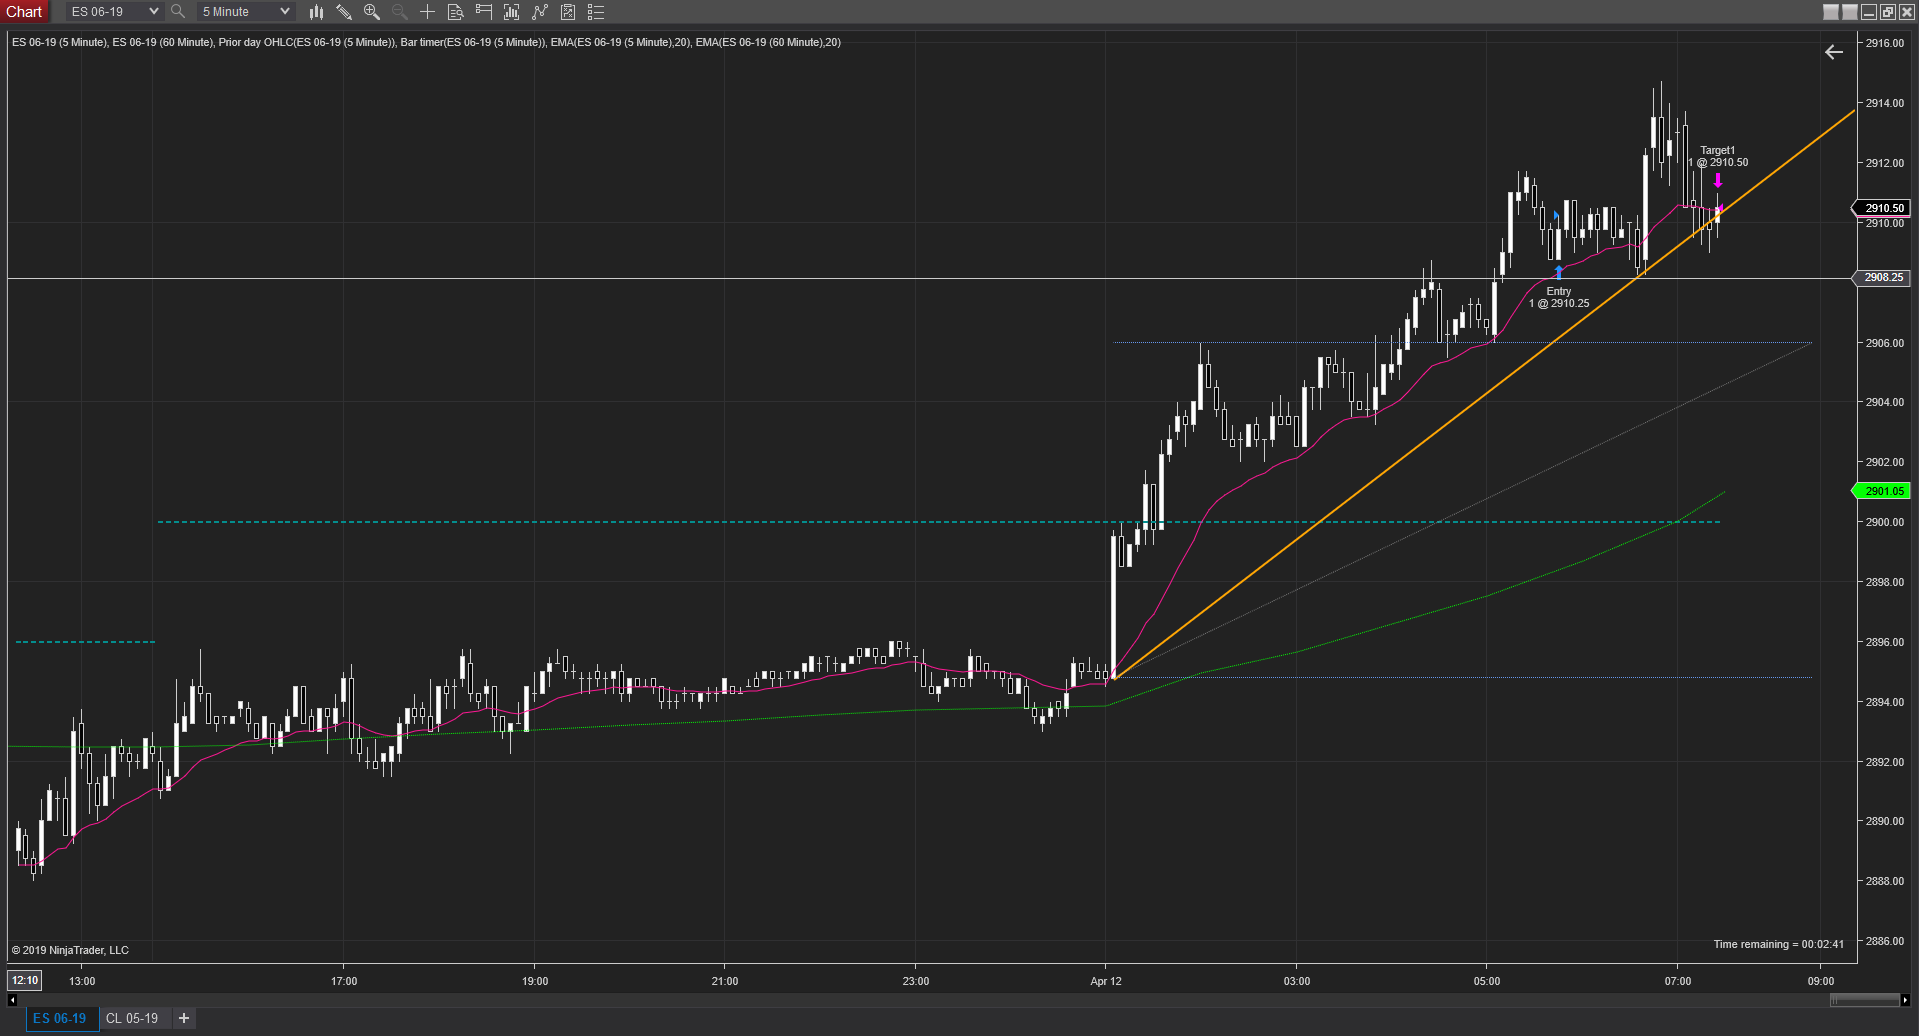Click the 12:10 time marker label
1919x1036 pixels.
pyautogui.click(x=25, y=980)
